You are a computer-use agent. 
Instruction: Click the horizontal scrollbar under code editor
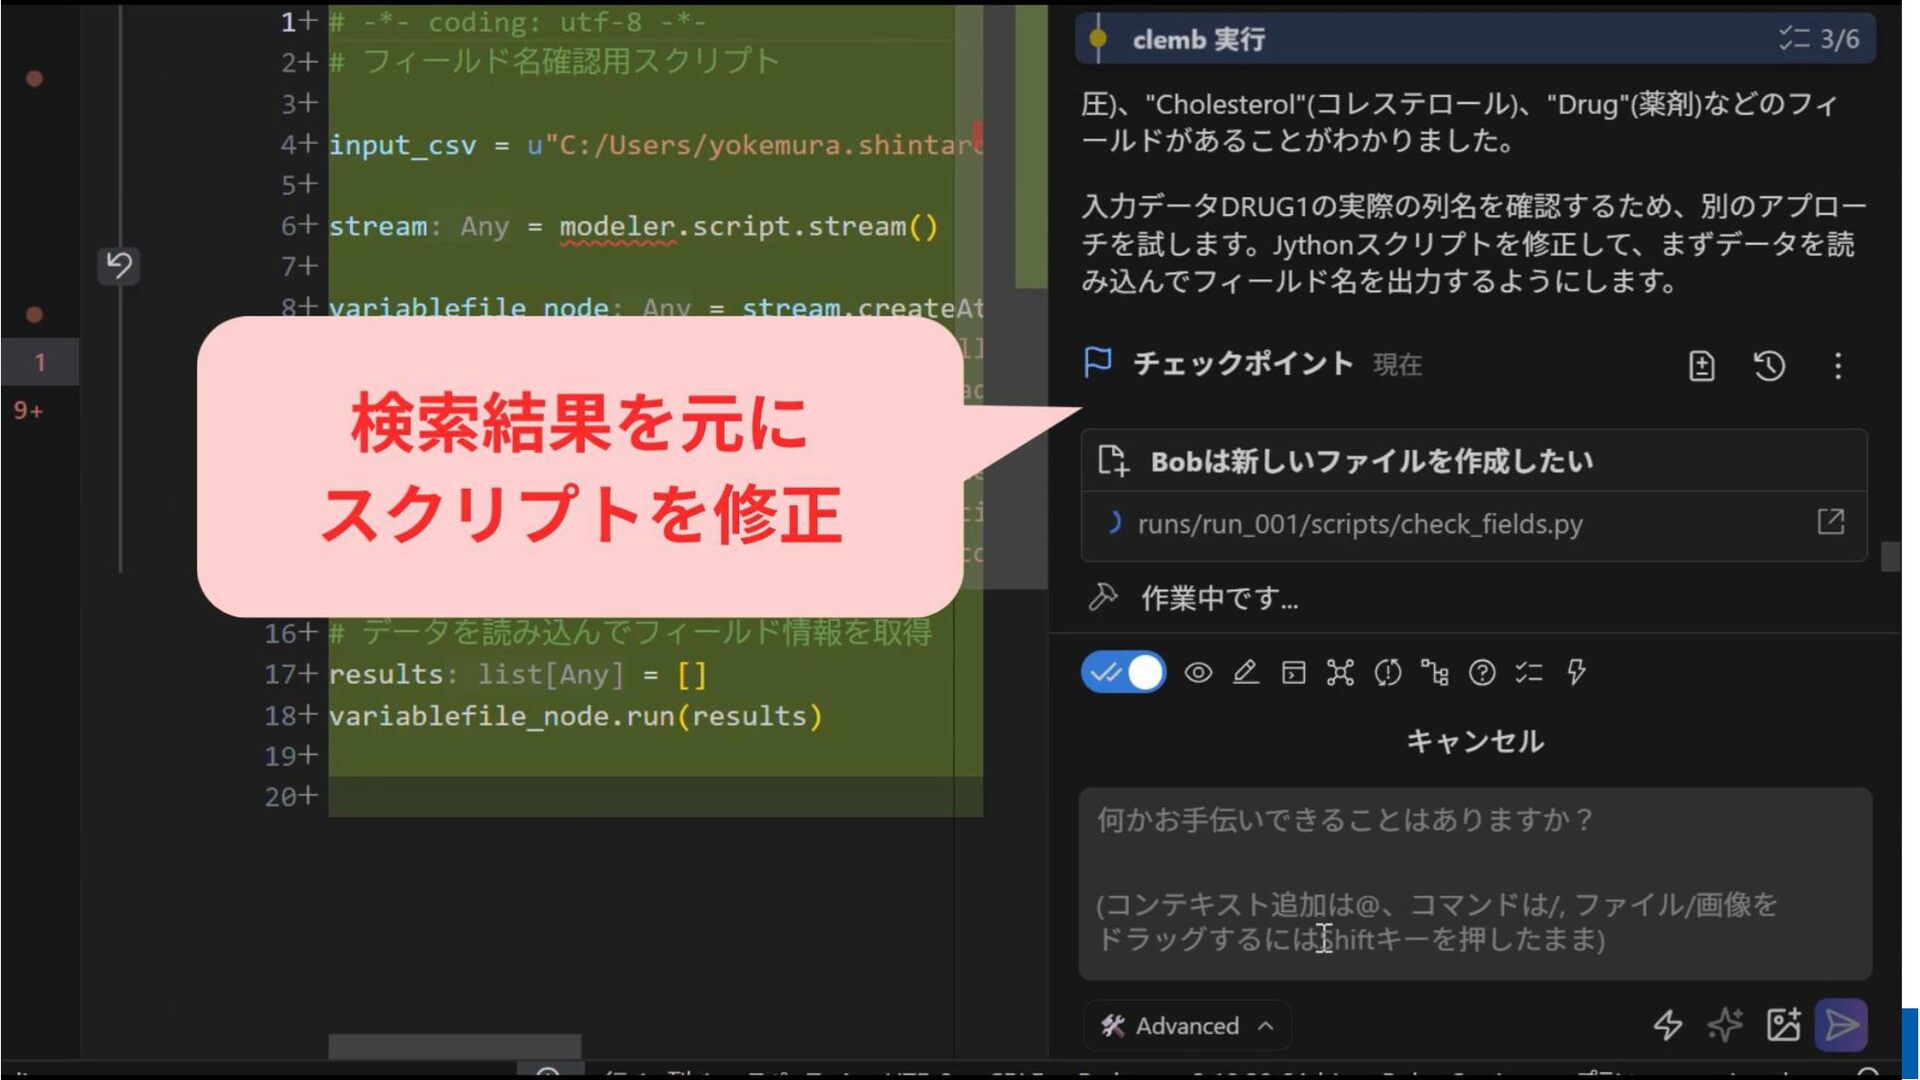tap(455, 1047)
